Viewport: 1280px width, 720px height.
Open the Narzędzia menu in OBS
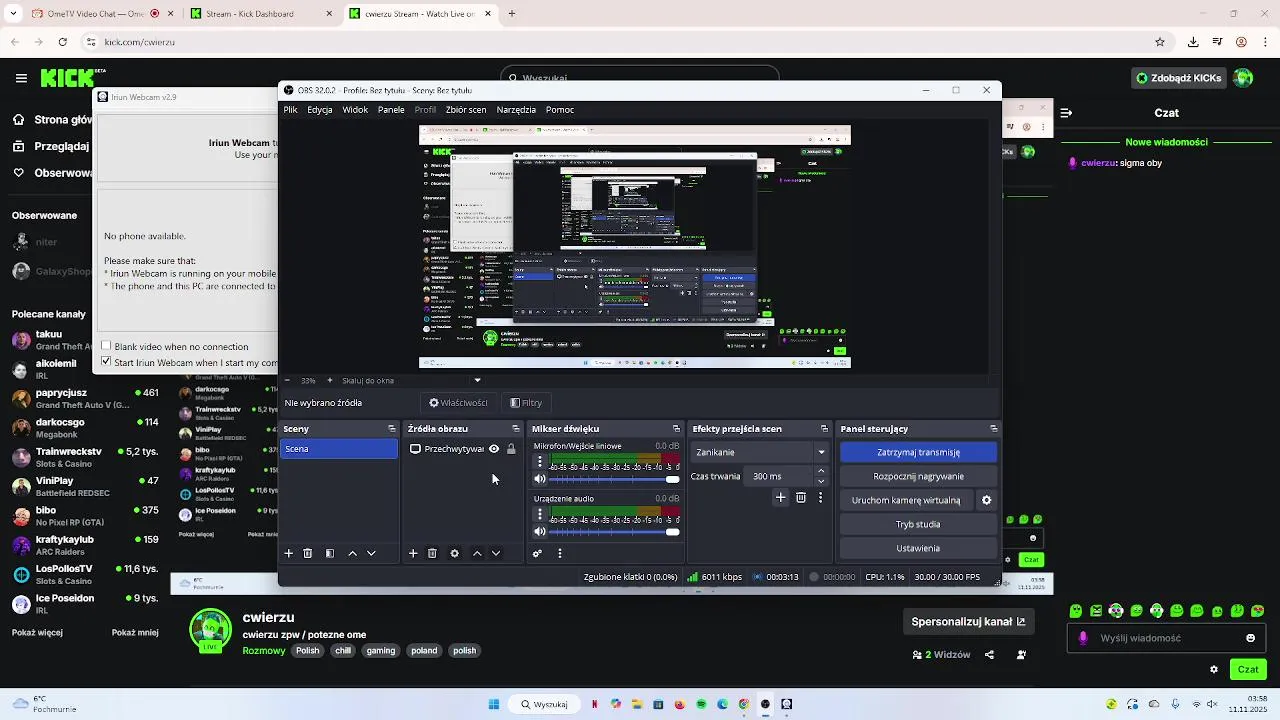[516, 110]
